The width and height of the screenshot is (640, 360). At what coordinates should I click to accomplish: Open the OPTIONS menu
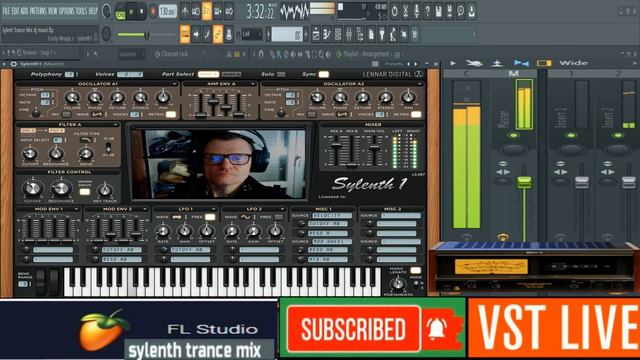[67, 11]
